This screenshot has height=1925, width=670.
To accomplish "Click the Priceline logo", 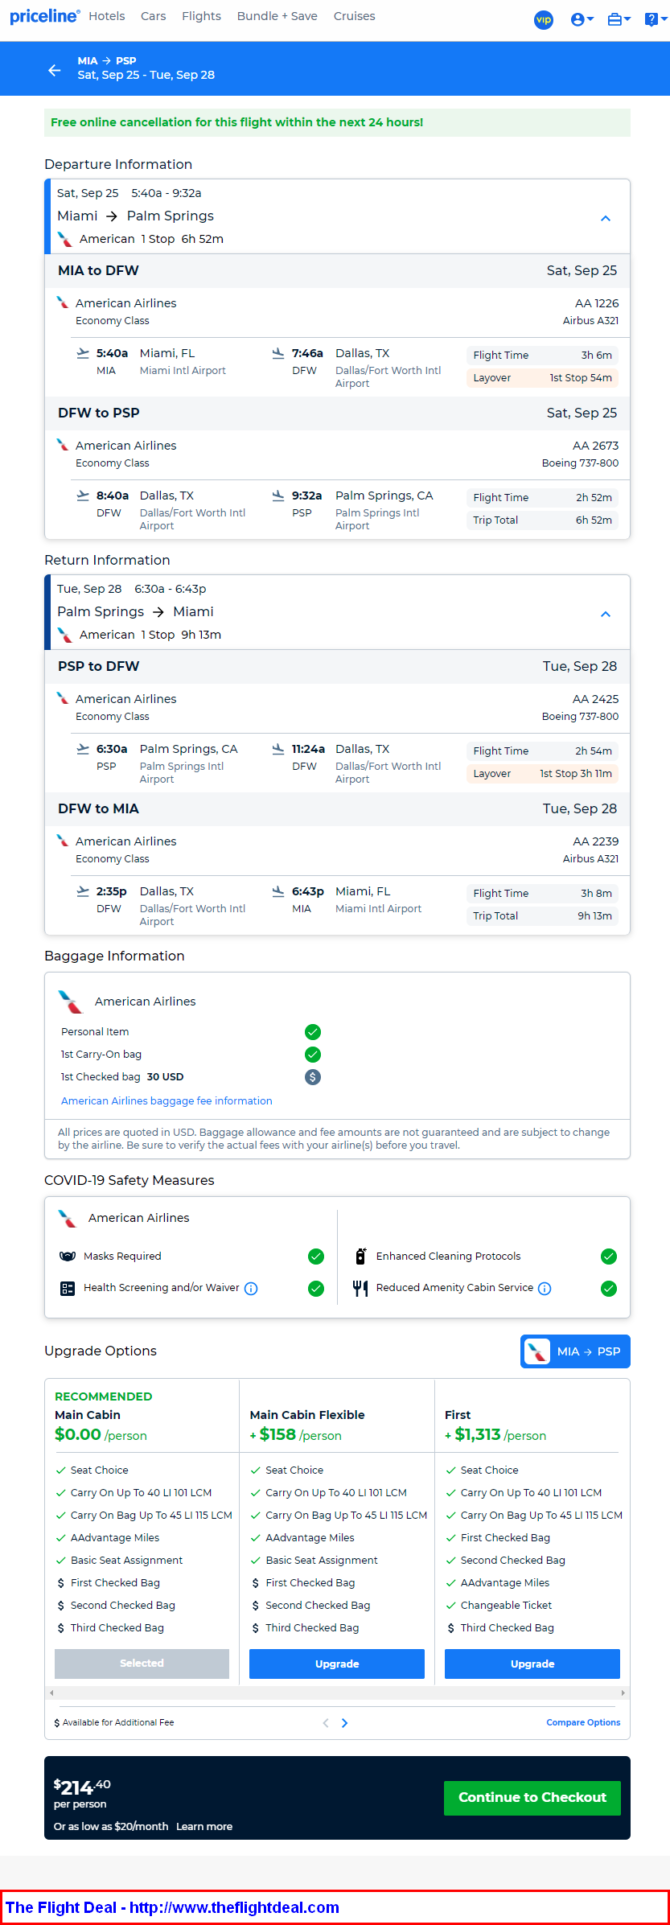I will [x=44, y=16].
